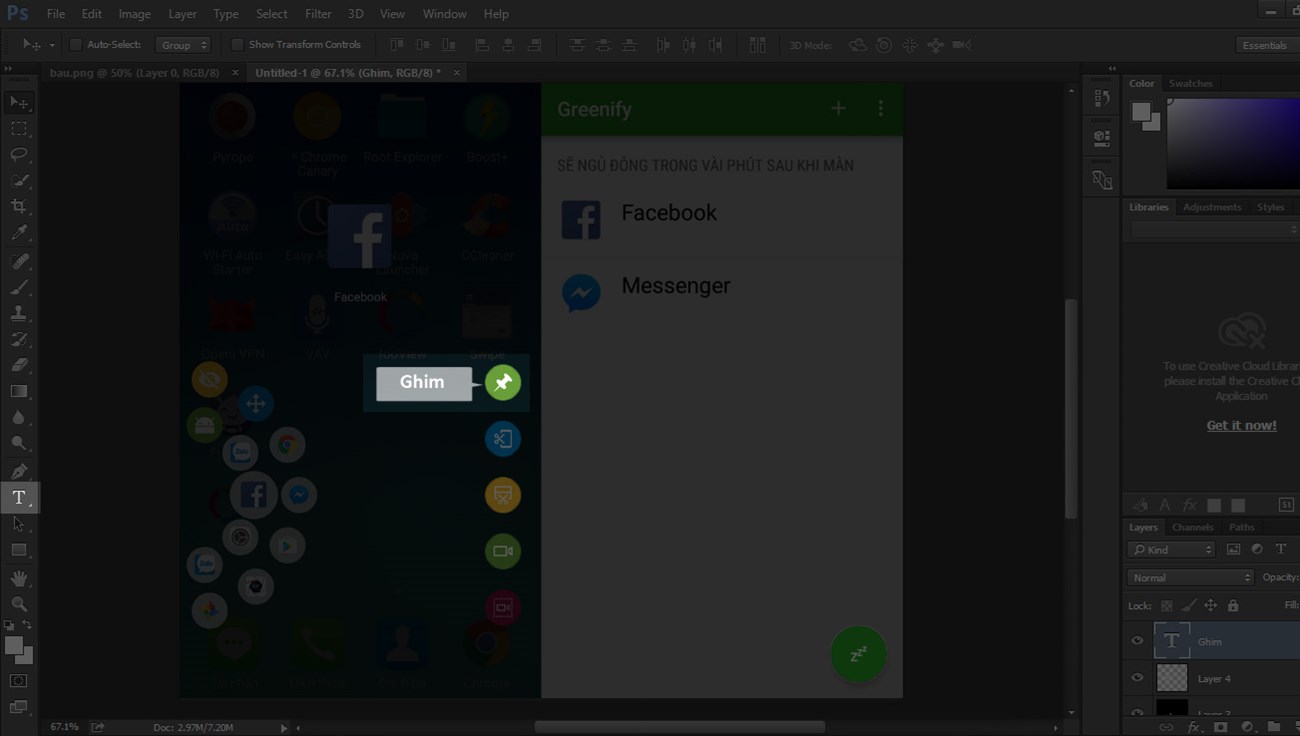Activate the Hand tool

pyautogui.click(x=19, y=578)
